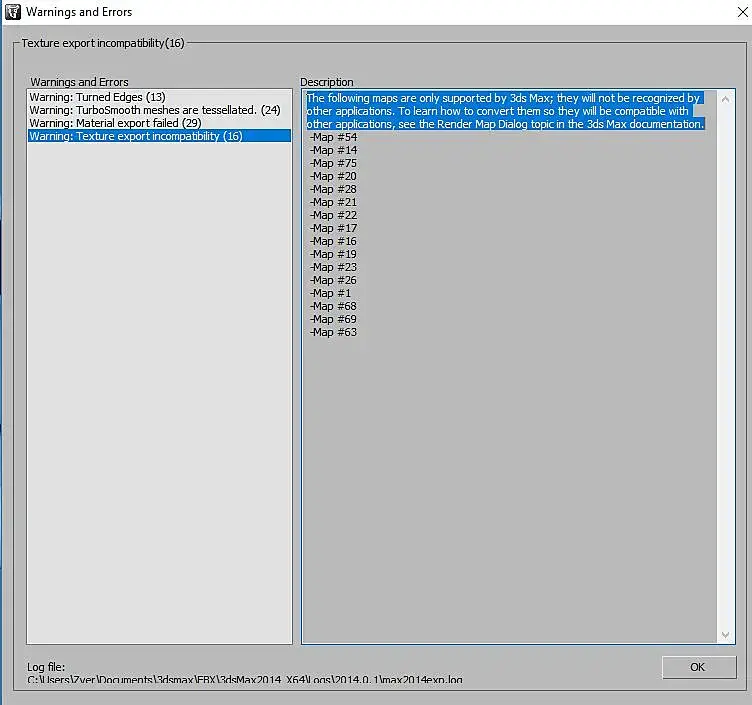Screen dimensions: 752x705
Task: Click the 3ds Max title bar icon
Action: (x=12, y=12)
